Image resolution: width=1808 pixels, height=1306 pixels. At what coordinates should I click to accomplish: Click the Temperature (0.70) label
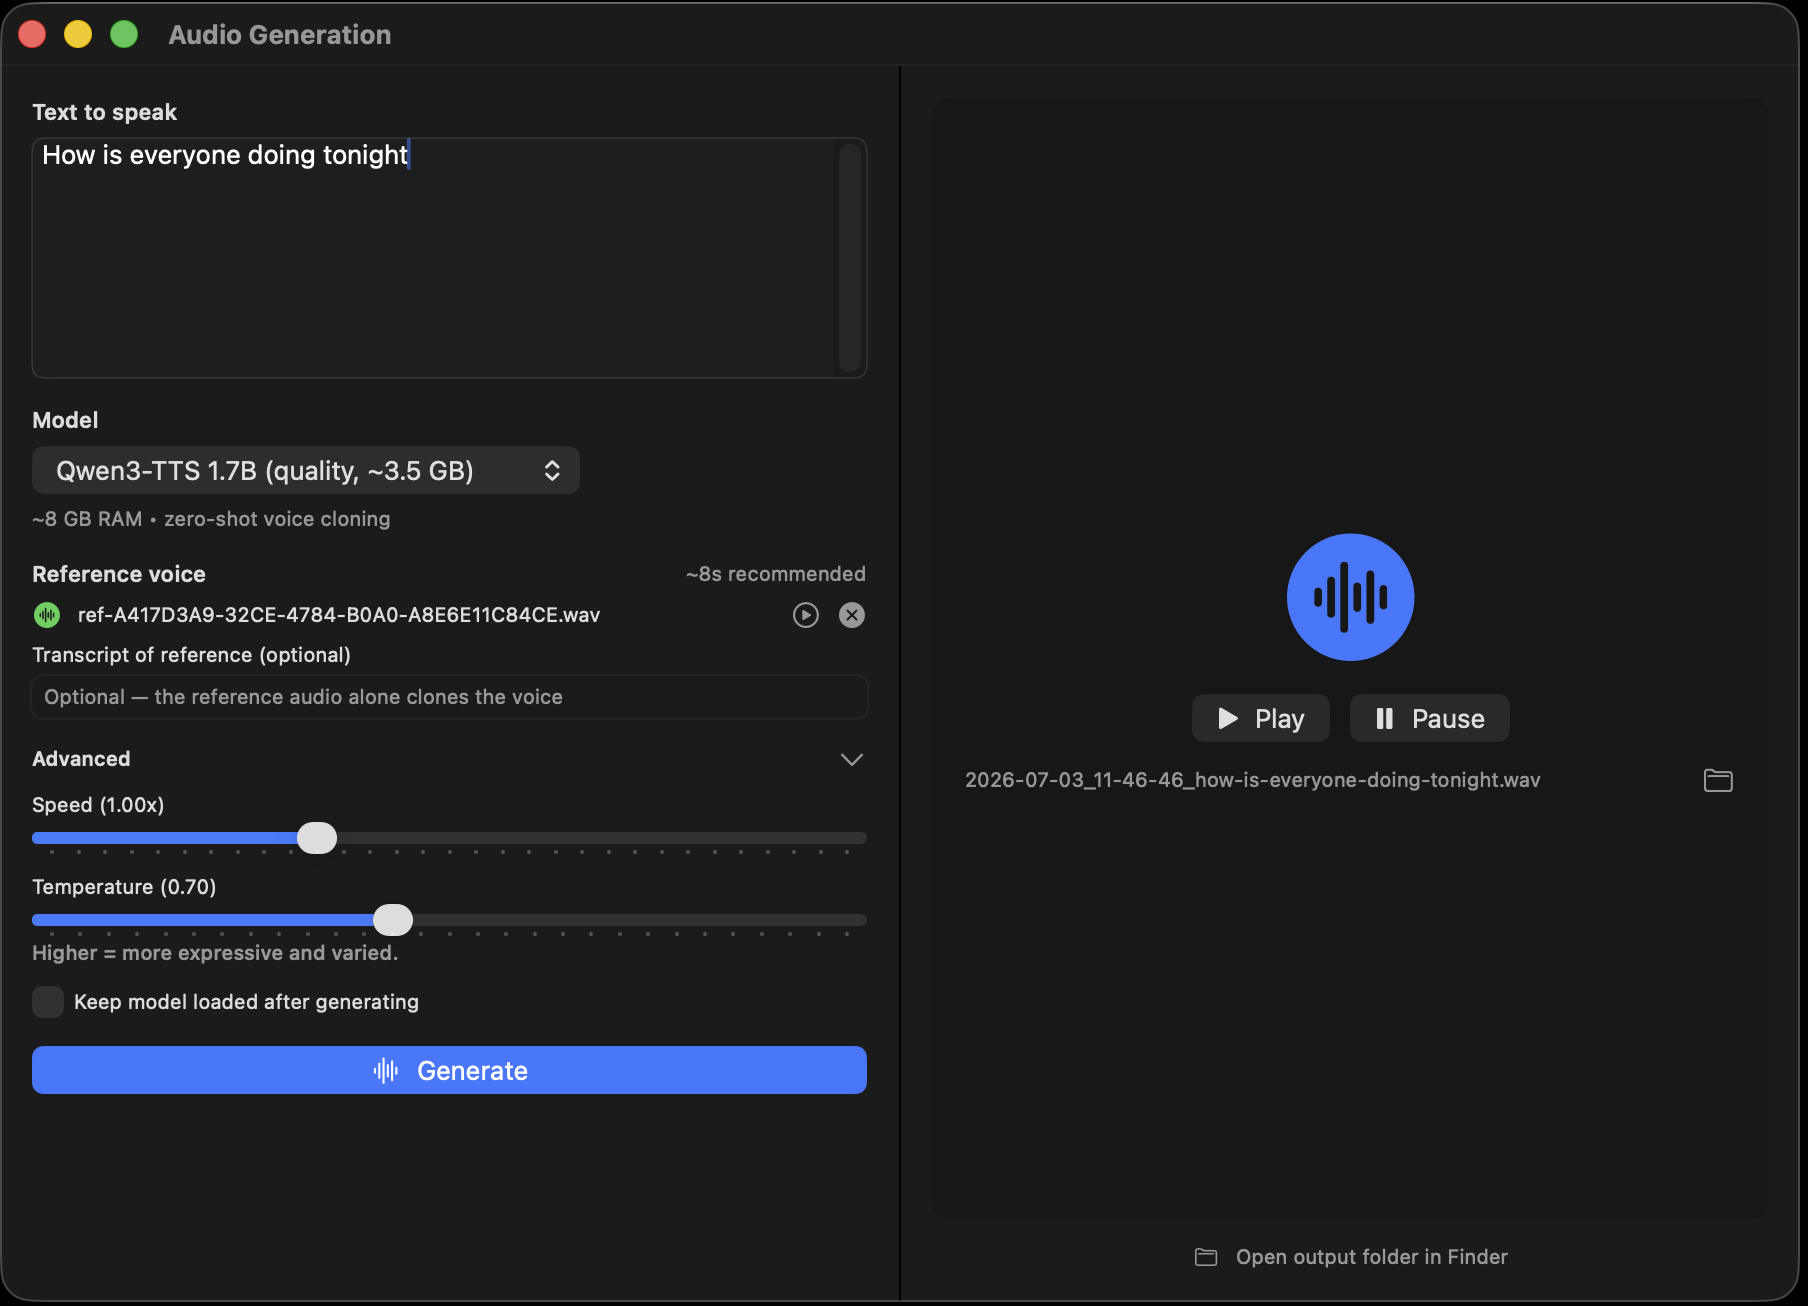(124, 887)
